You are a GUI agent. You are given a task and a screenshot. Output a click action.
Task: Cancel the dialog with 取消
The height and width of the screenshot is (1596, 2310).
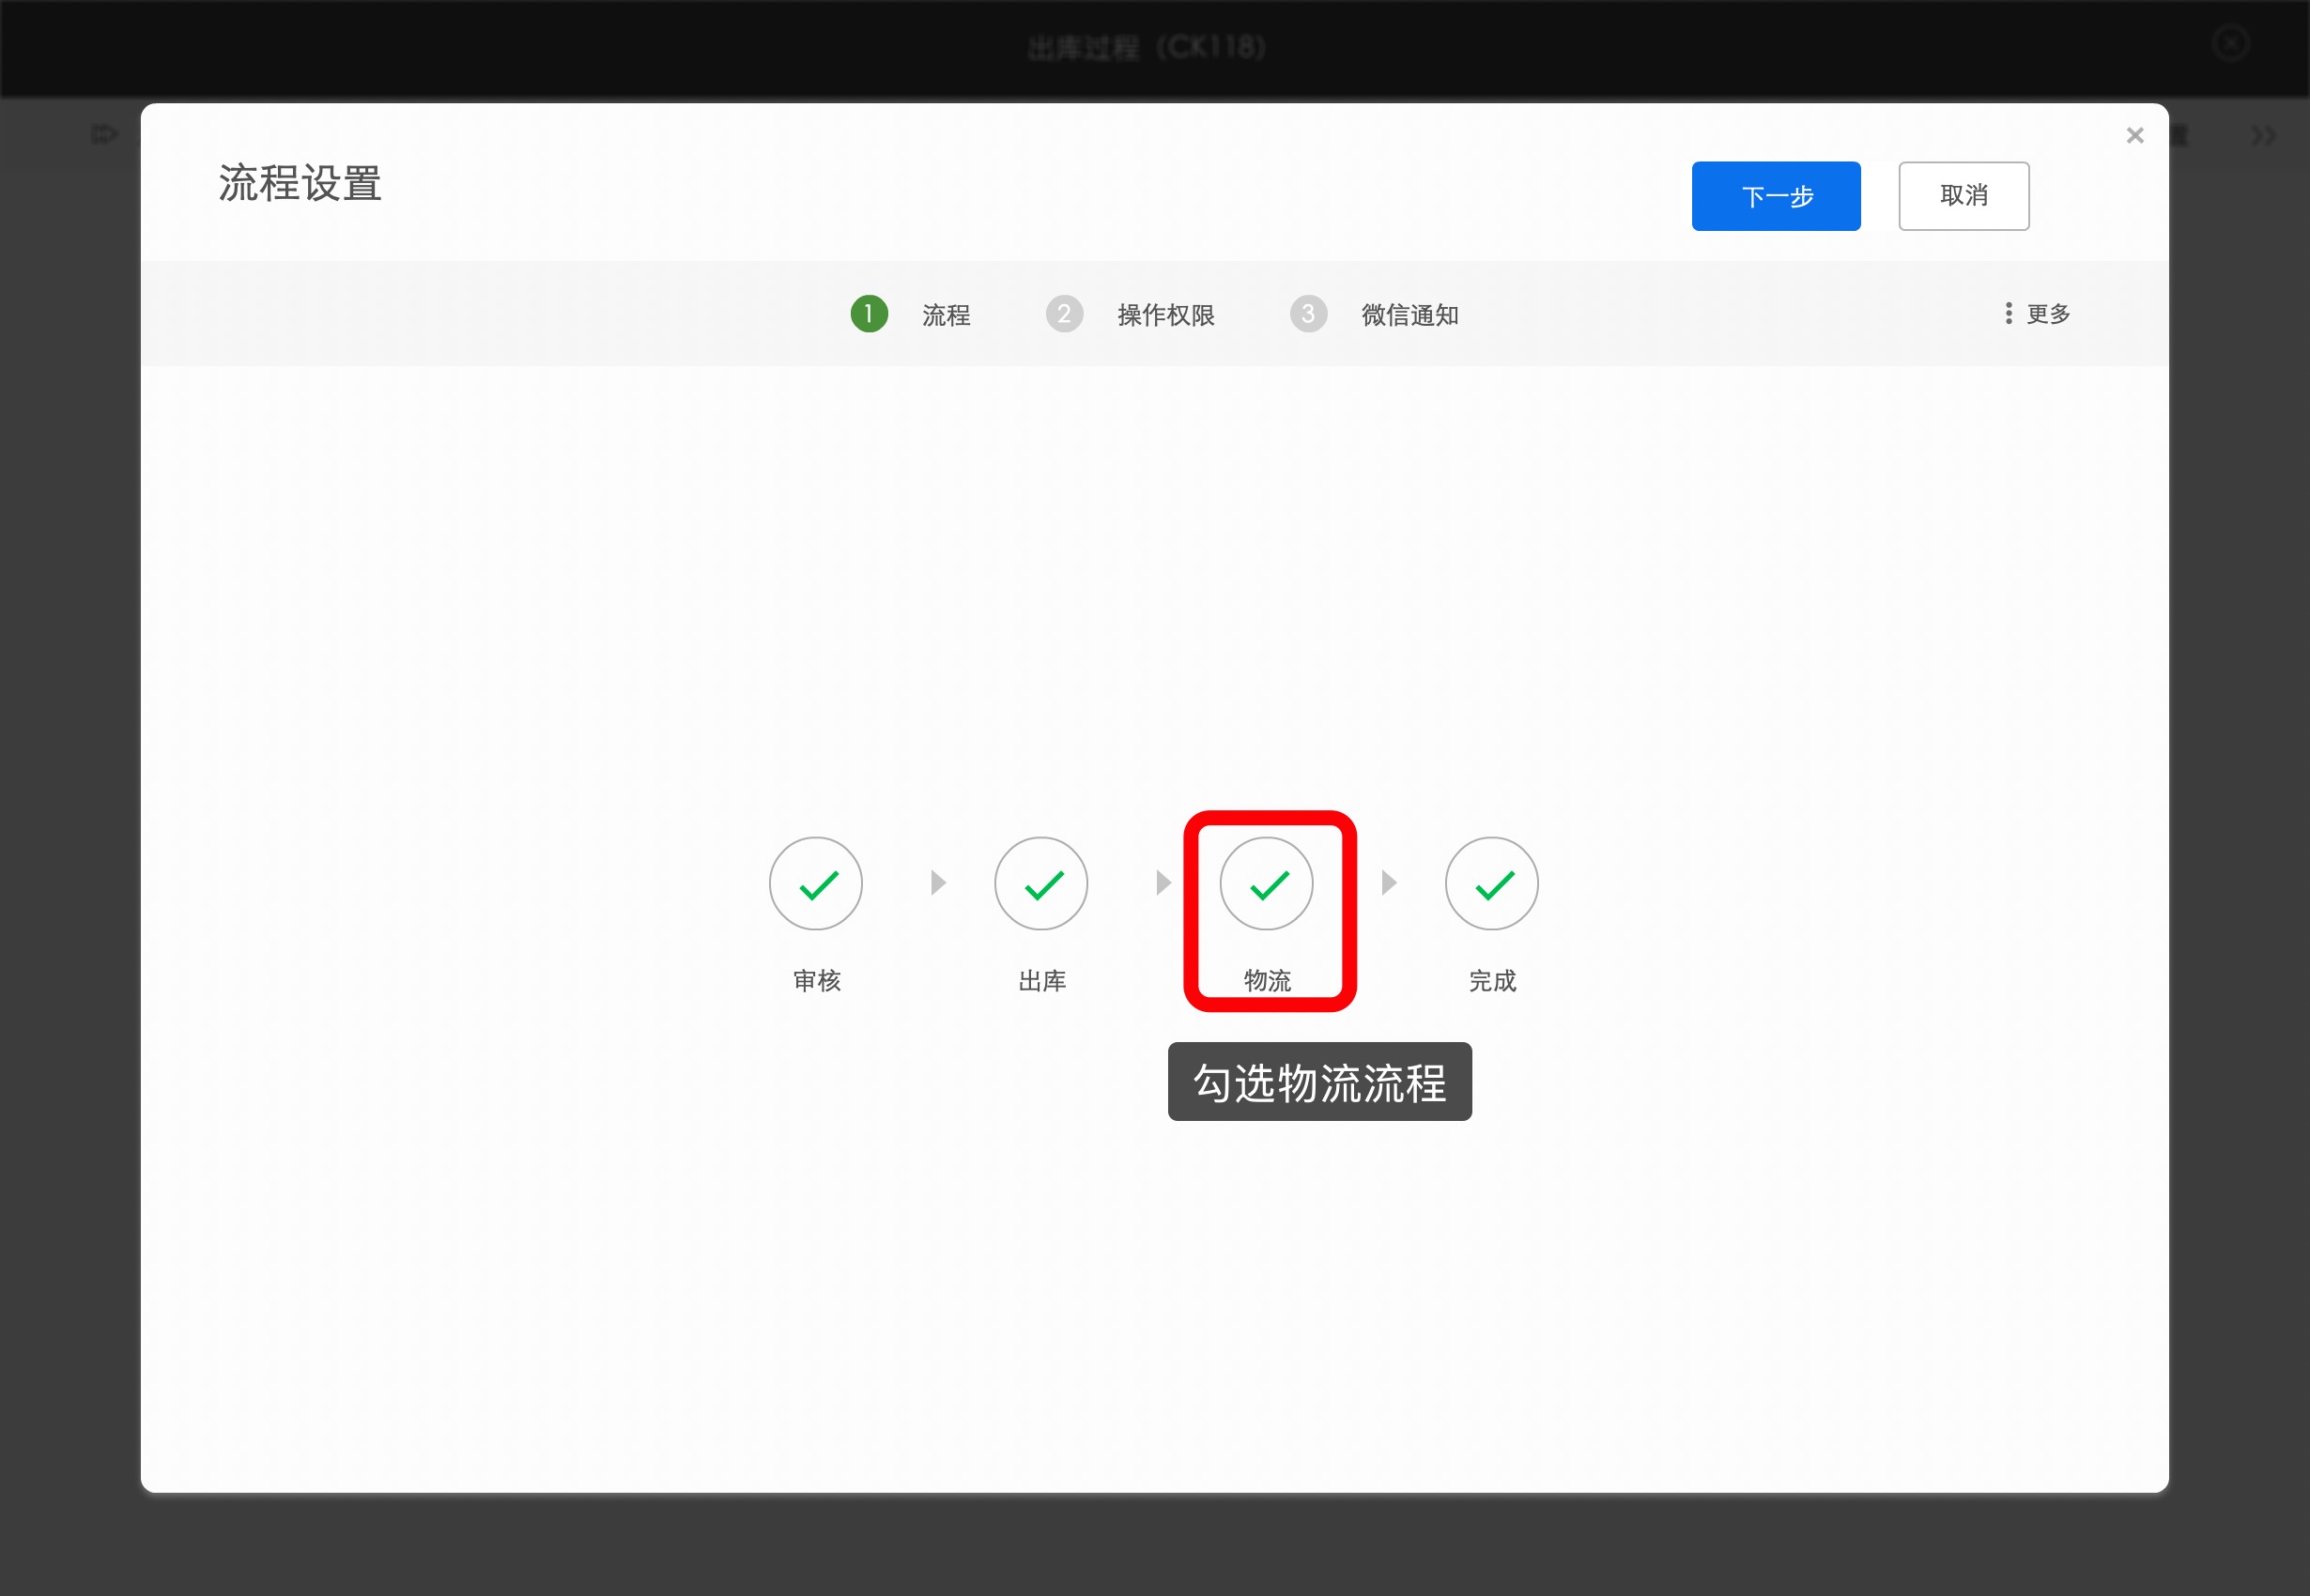point(1964,196)
